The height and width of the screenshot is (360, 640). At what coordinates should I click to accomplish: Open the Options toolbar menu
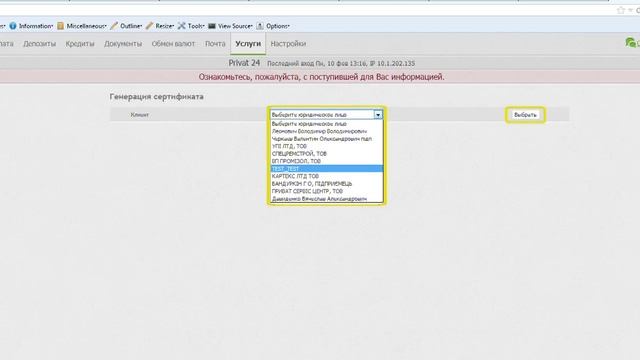tap(273, 26)
